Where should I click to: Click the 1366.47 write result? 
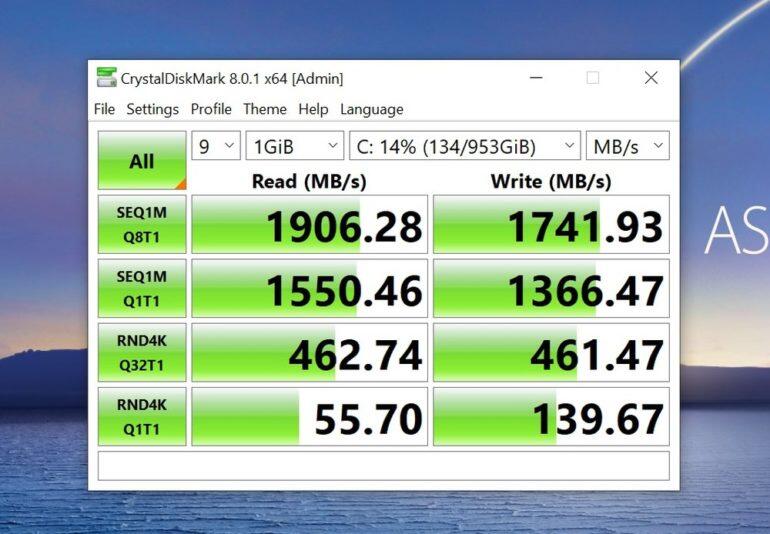[551, 288]
